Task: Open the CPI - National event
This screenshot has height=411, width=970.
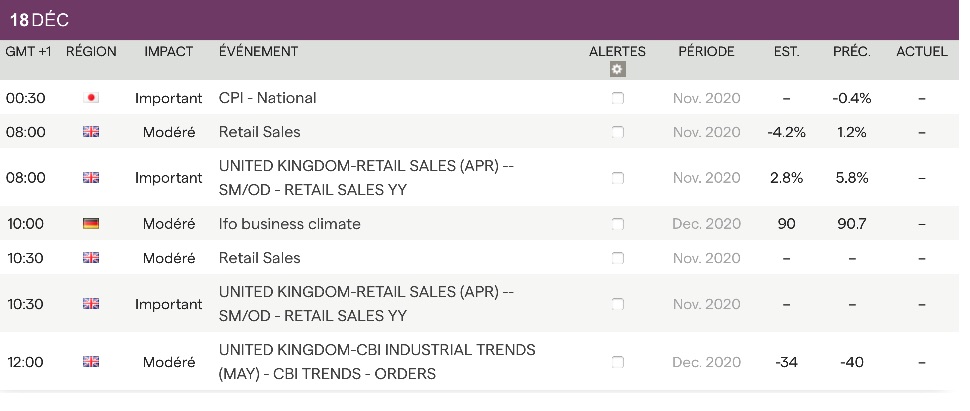Action: coord(267,98)
